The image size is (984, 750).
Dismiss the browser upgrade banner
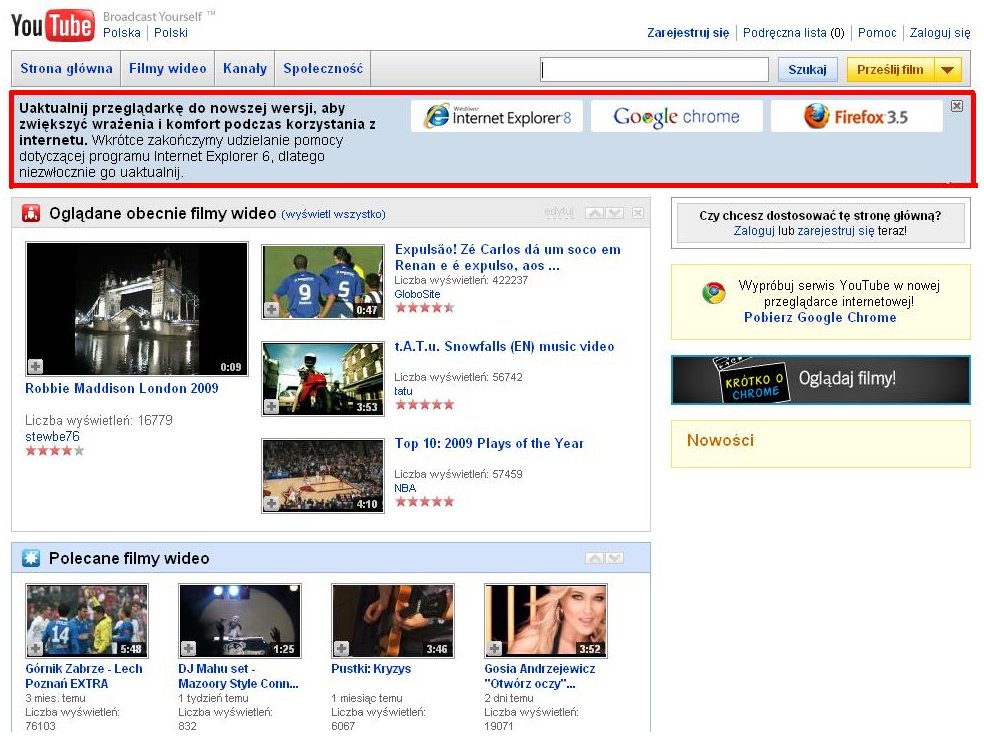pyautogui.click(x=956, y=106)
